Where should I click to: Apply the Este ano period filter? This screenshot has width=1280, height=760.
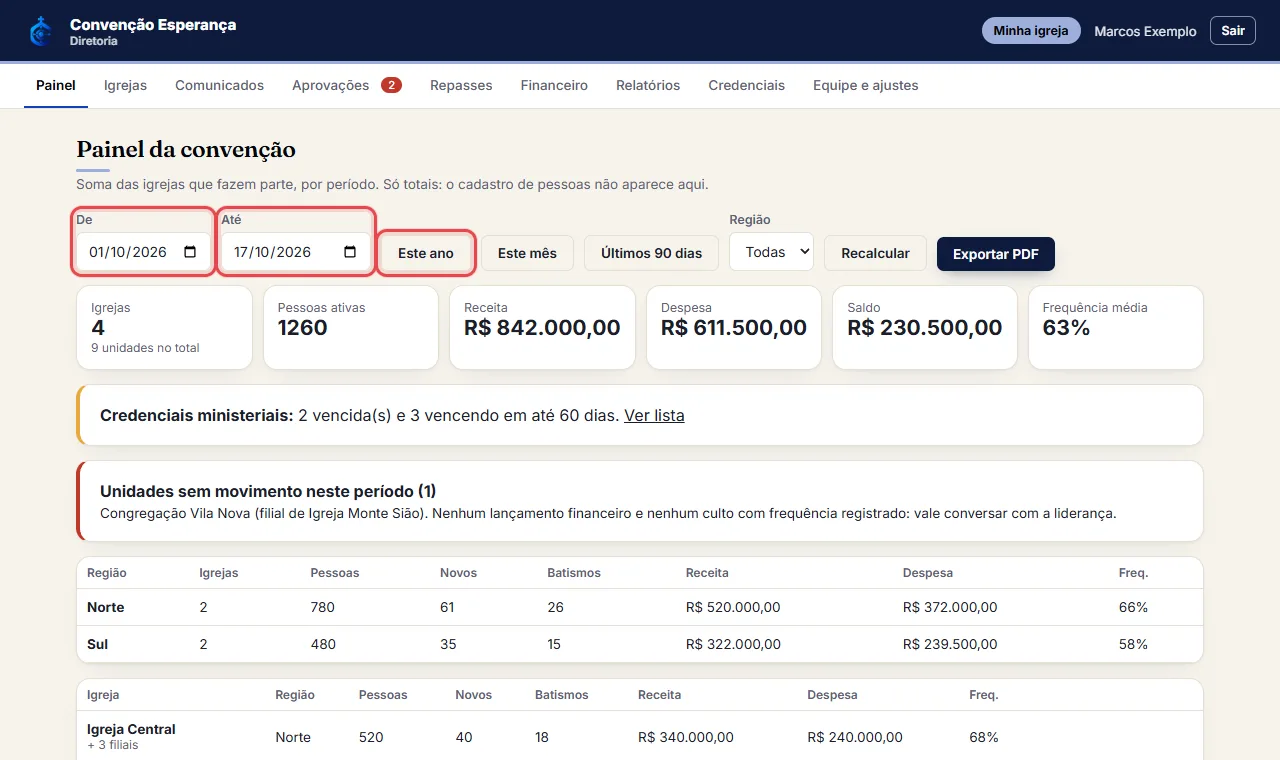point(426,253)
